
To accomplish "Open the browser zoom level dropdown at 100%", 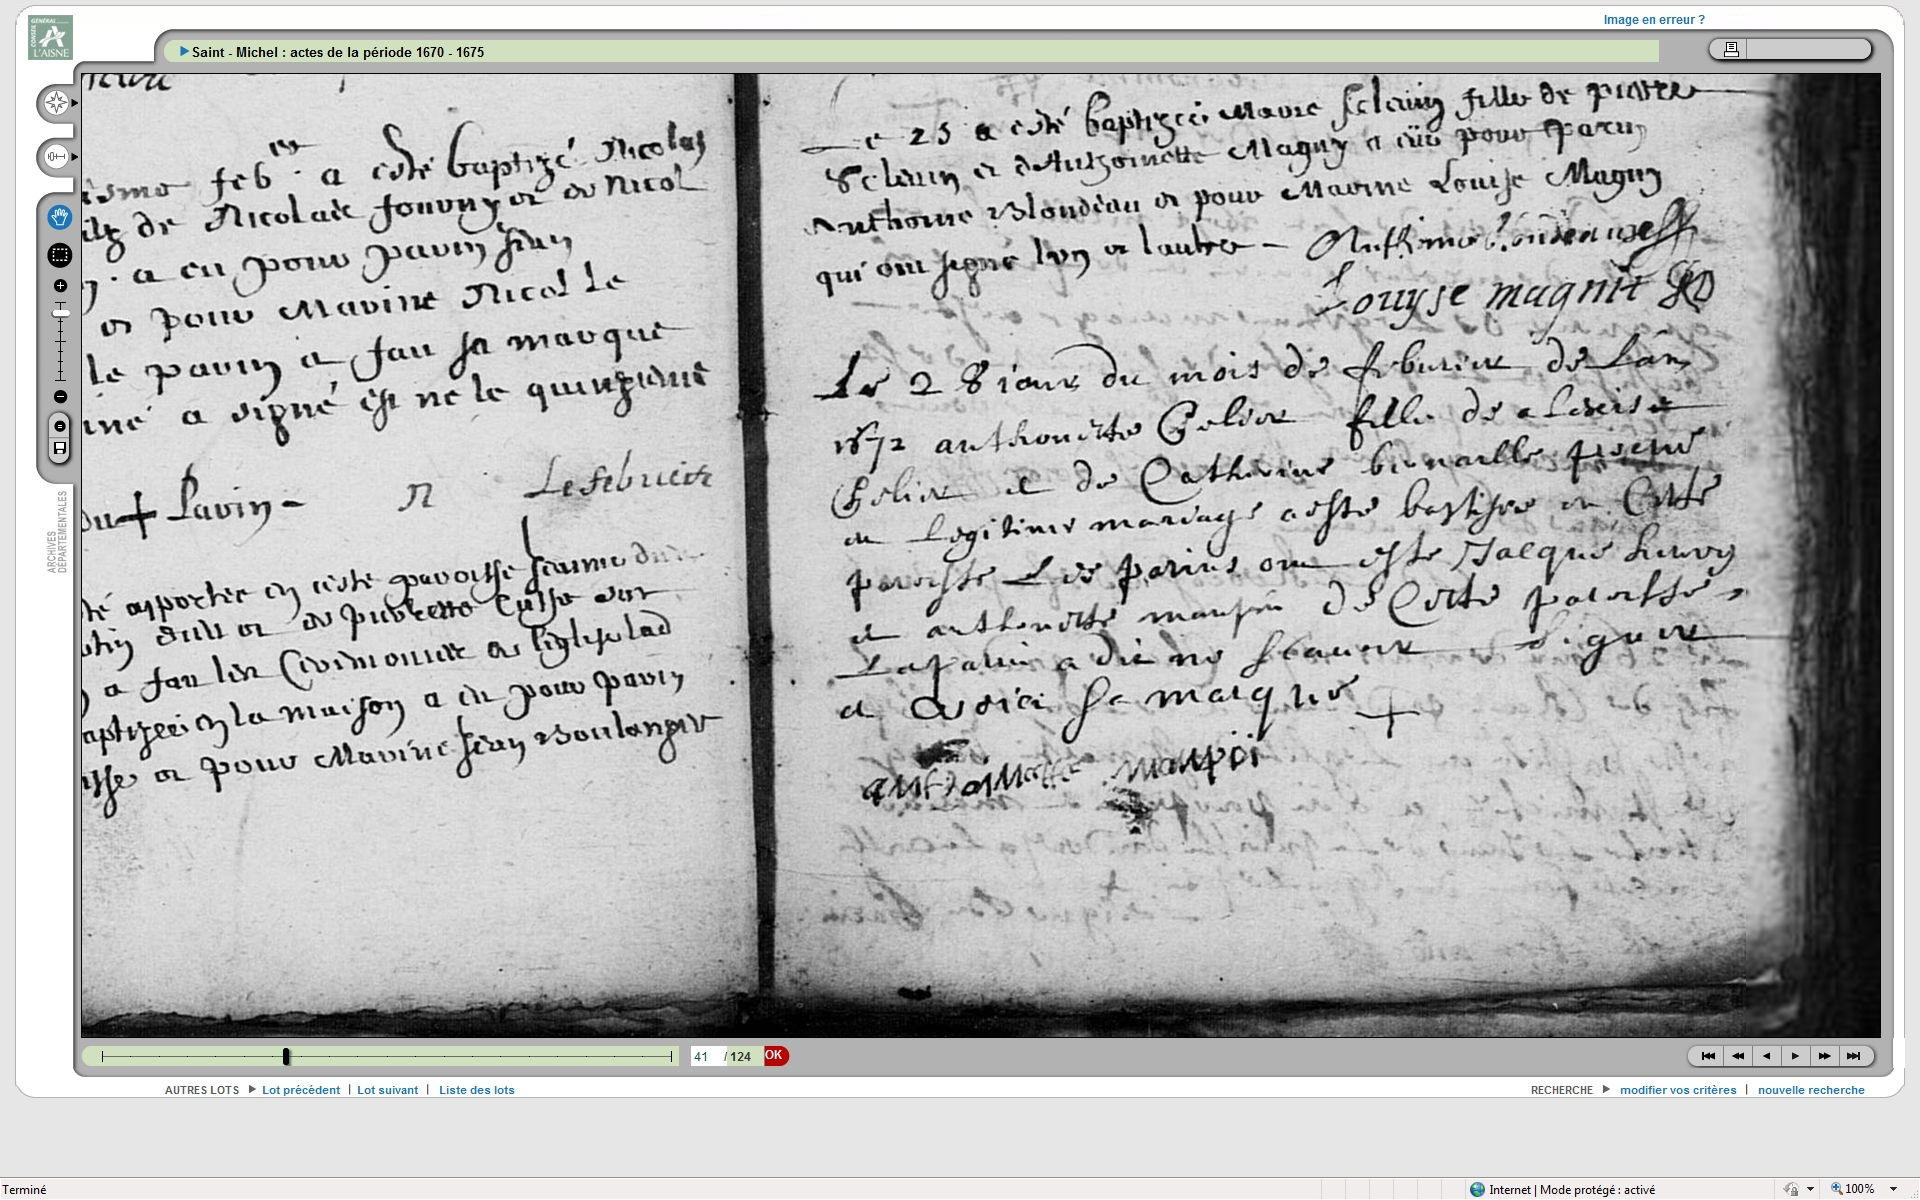I will pos(1892,1189).
